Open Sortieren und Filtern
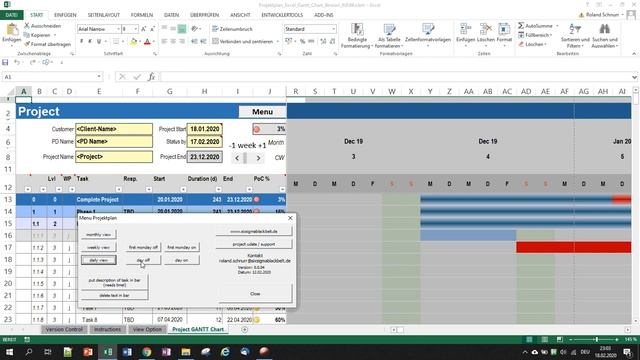The height and width of the screenshot is (360, 640). (575, 36)
